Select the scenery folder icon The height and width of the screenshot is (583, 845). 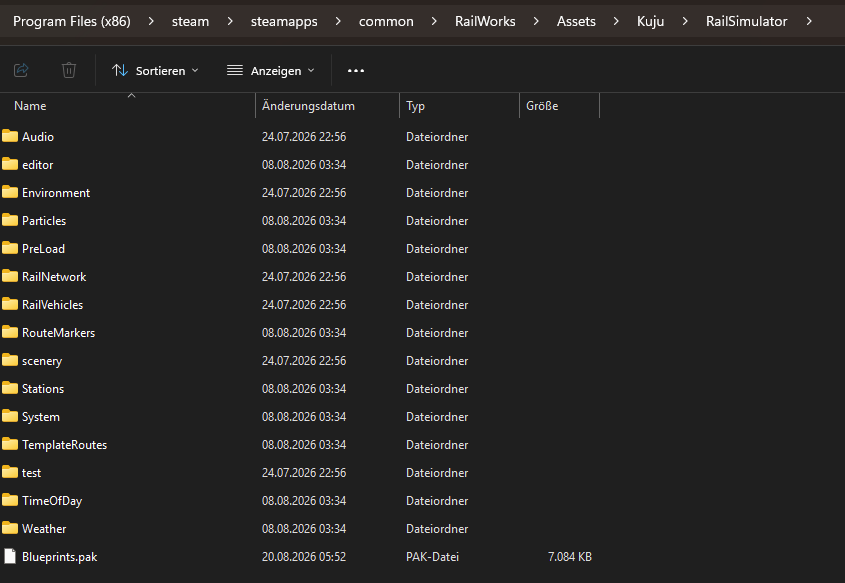click(10, 360)
